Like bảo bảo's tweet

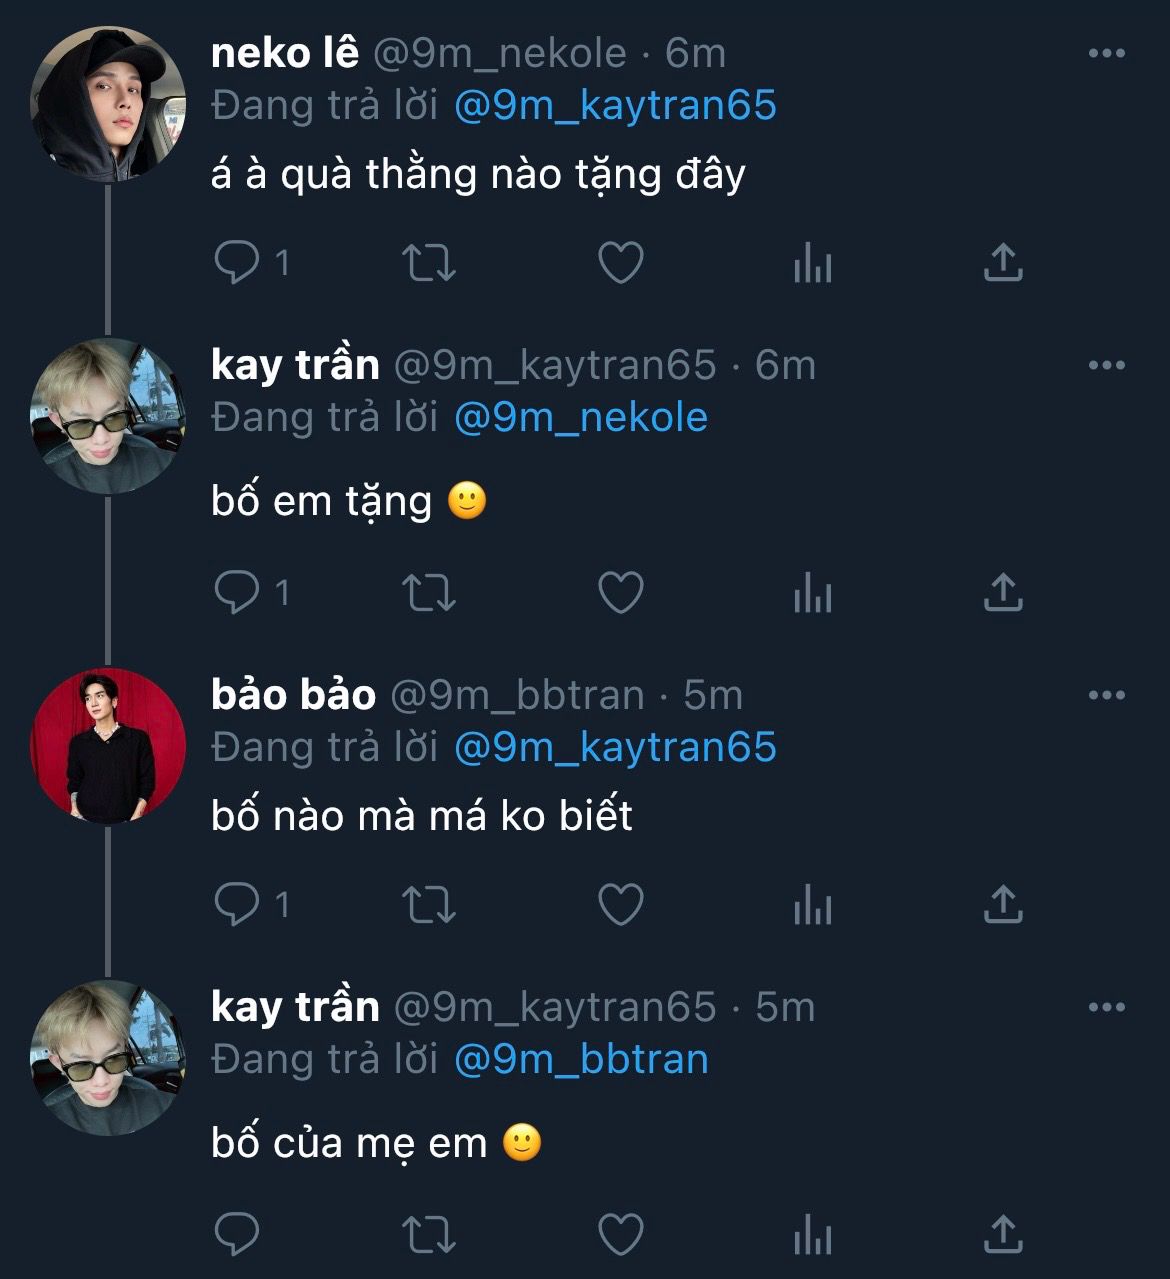620,905
